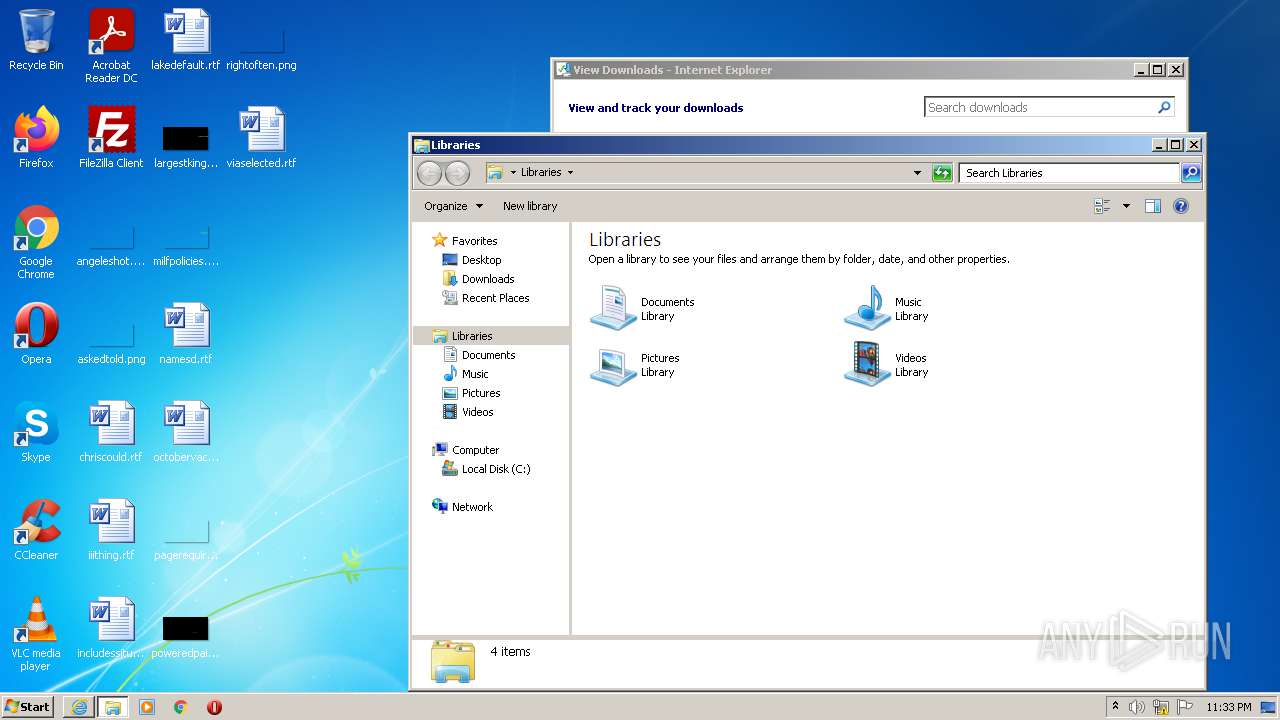Image resolution: width=1280 pixels, height=720 pixels.
Task: Select Recent Places under Favorites
Action: click(x=495, y=298)
